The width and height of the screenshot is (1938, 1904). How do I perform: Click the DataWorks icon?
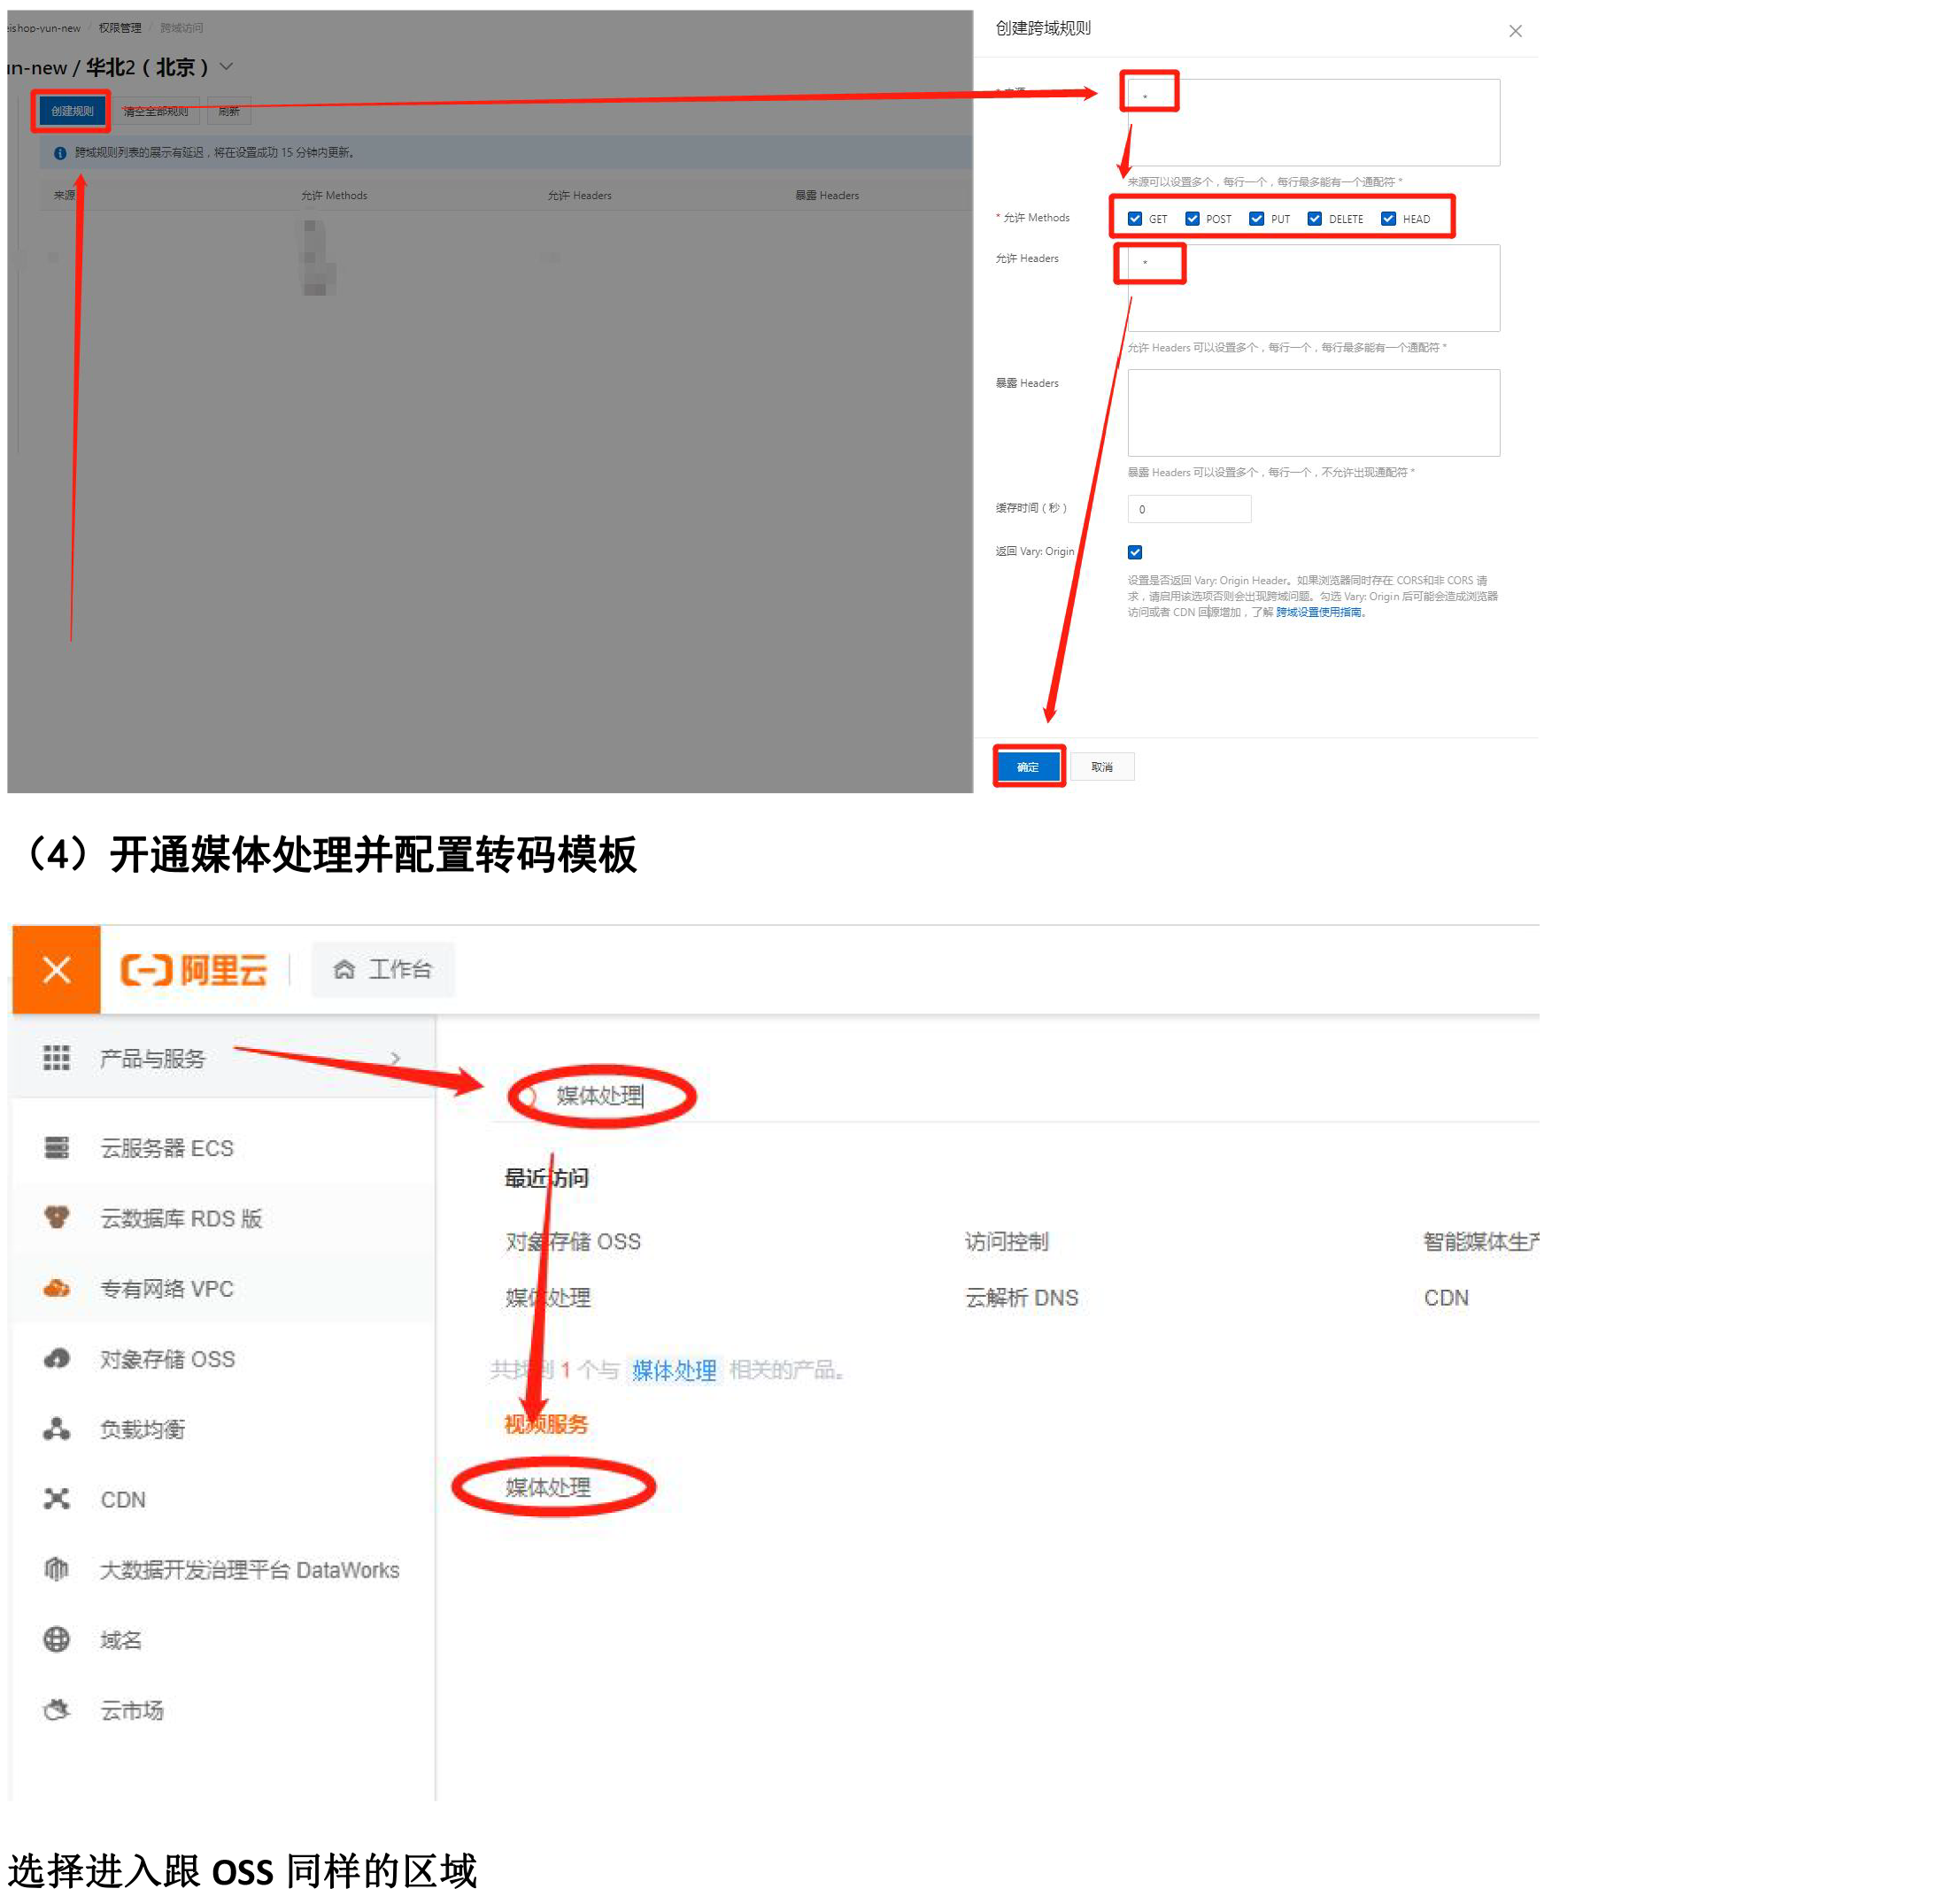coord(56,1569)
